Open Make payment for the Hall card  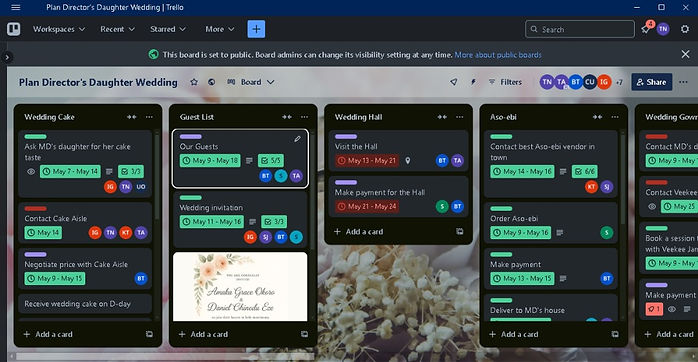coord(398,197)
